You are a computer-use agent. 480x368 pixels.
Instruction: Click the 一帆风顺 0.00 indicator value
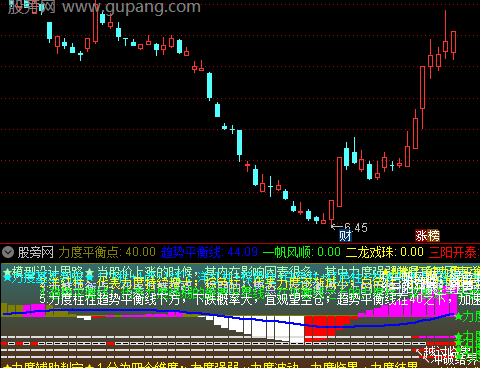click(x=302, y=252)
